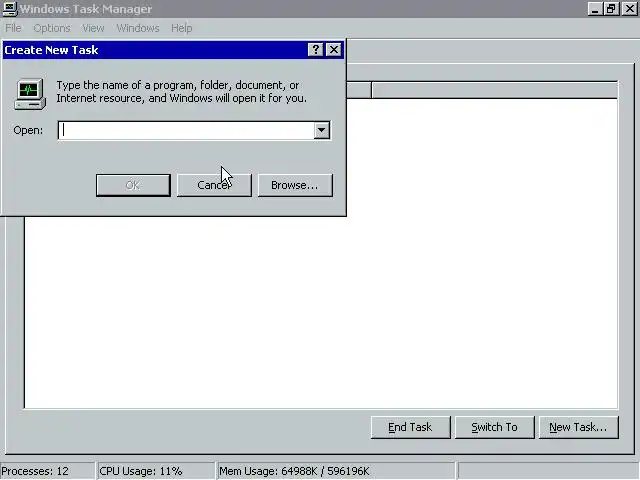
Task: Click the New Task... button
Action: click(579, 427)
